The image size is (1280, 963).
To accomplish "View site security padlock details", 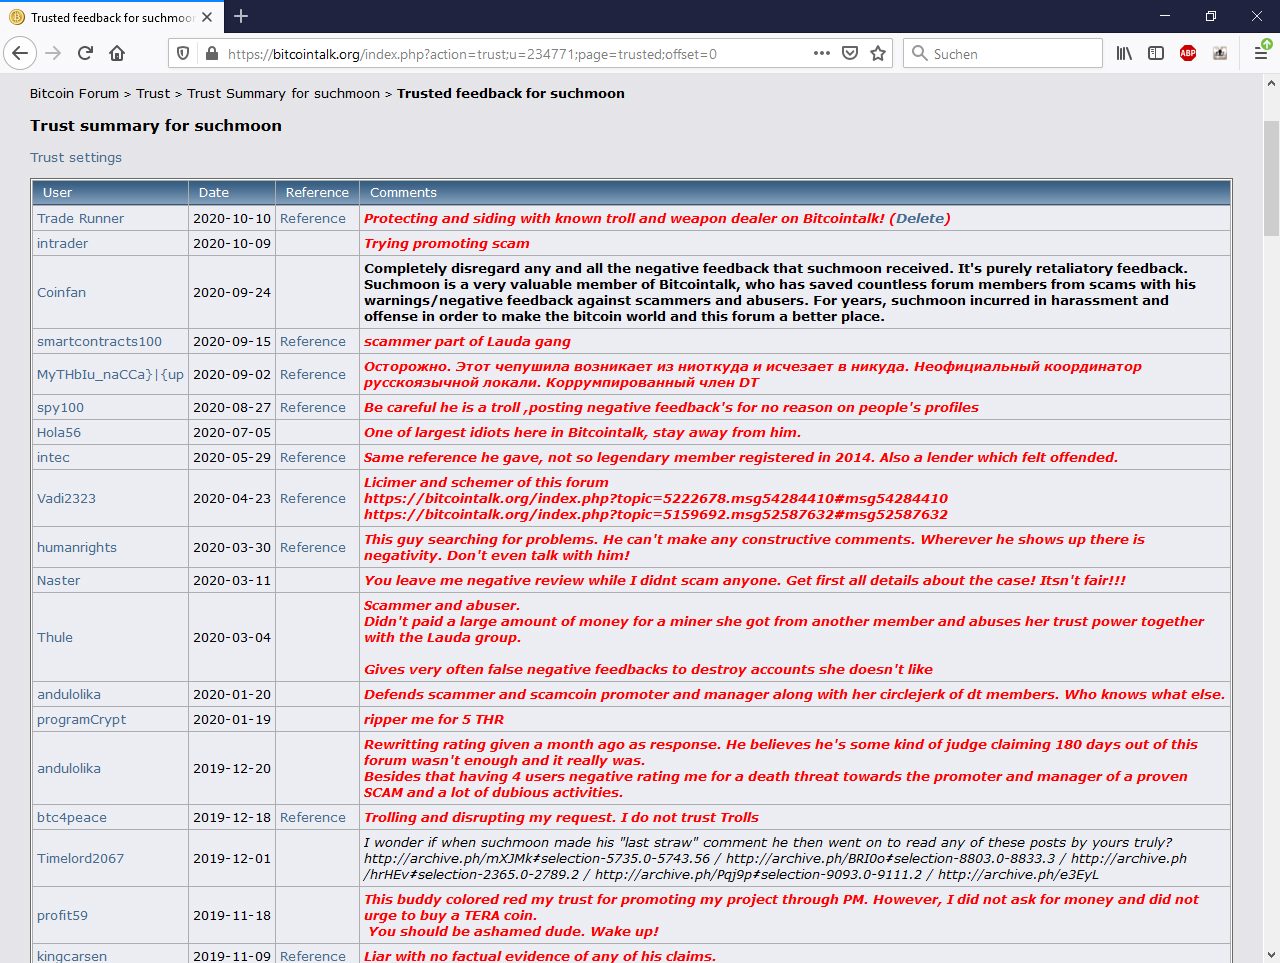I will (x=211, y=54).
